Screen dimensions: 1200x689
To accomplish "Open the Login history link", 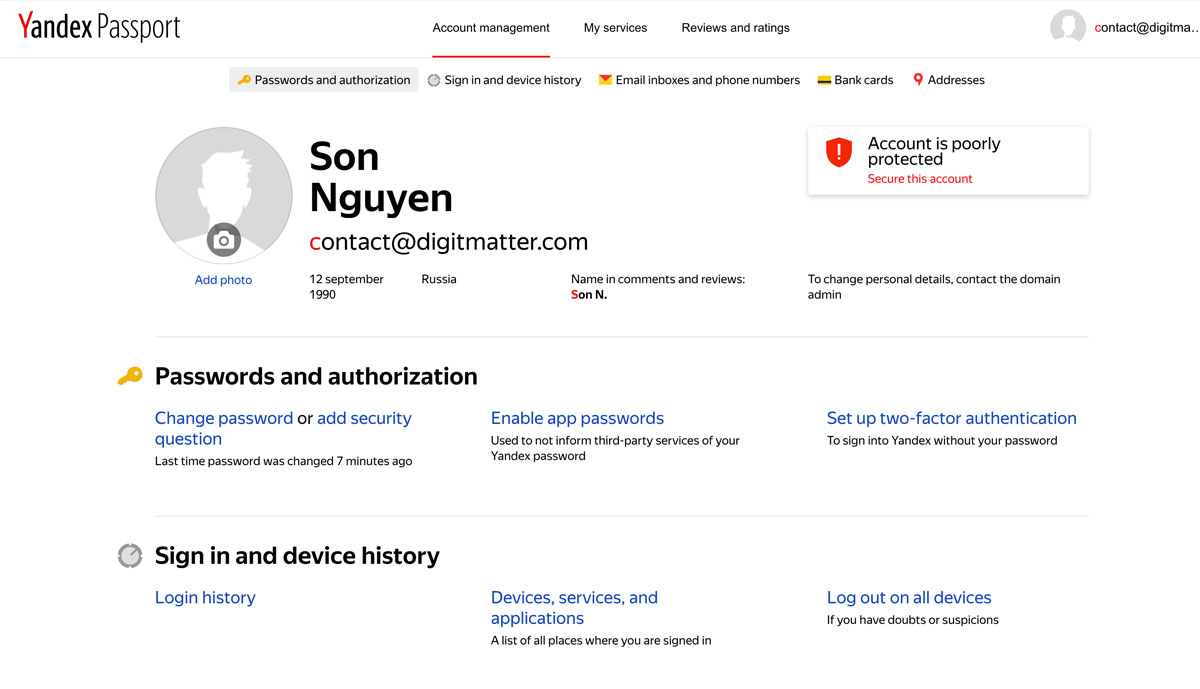I will click(x=205, y=597).
